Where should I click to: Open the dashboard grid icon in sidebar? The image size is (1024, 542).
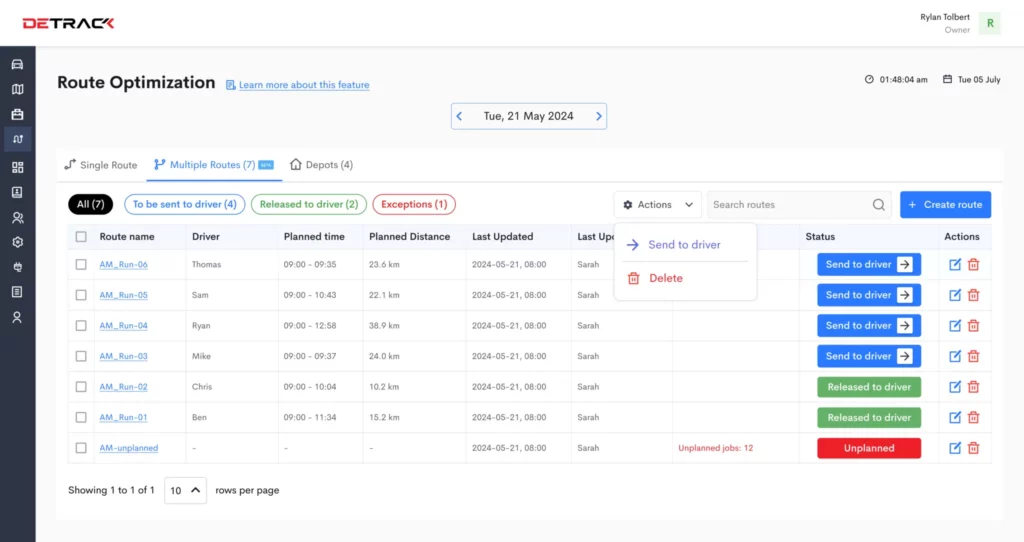pyautogui.click(x=18, y=167)
